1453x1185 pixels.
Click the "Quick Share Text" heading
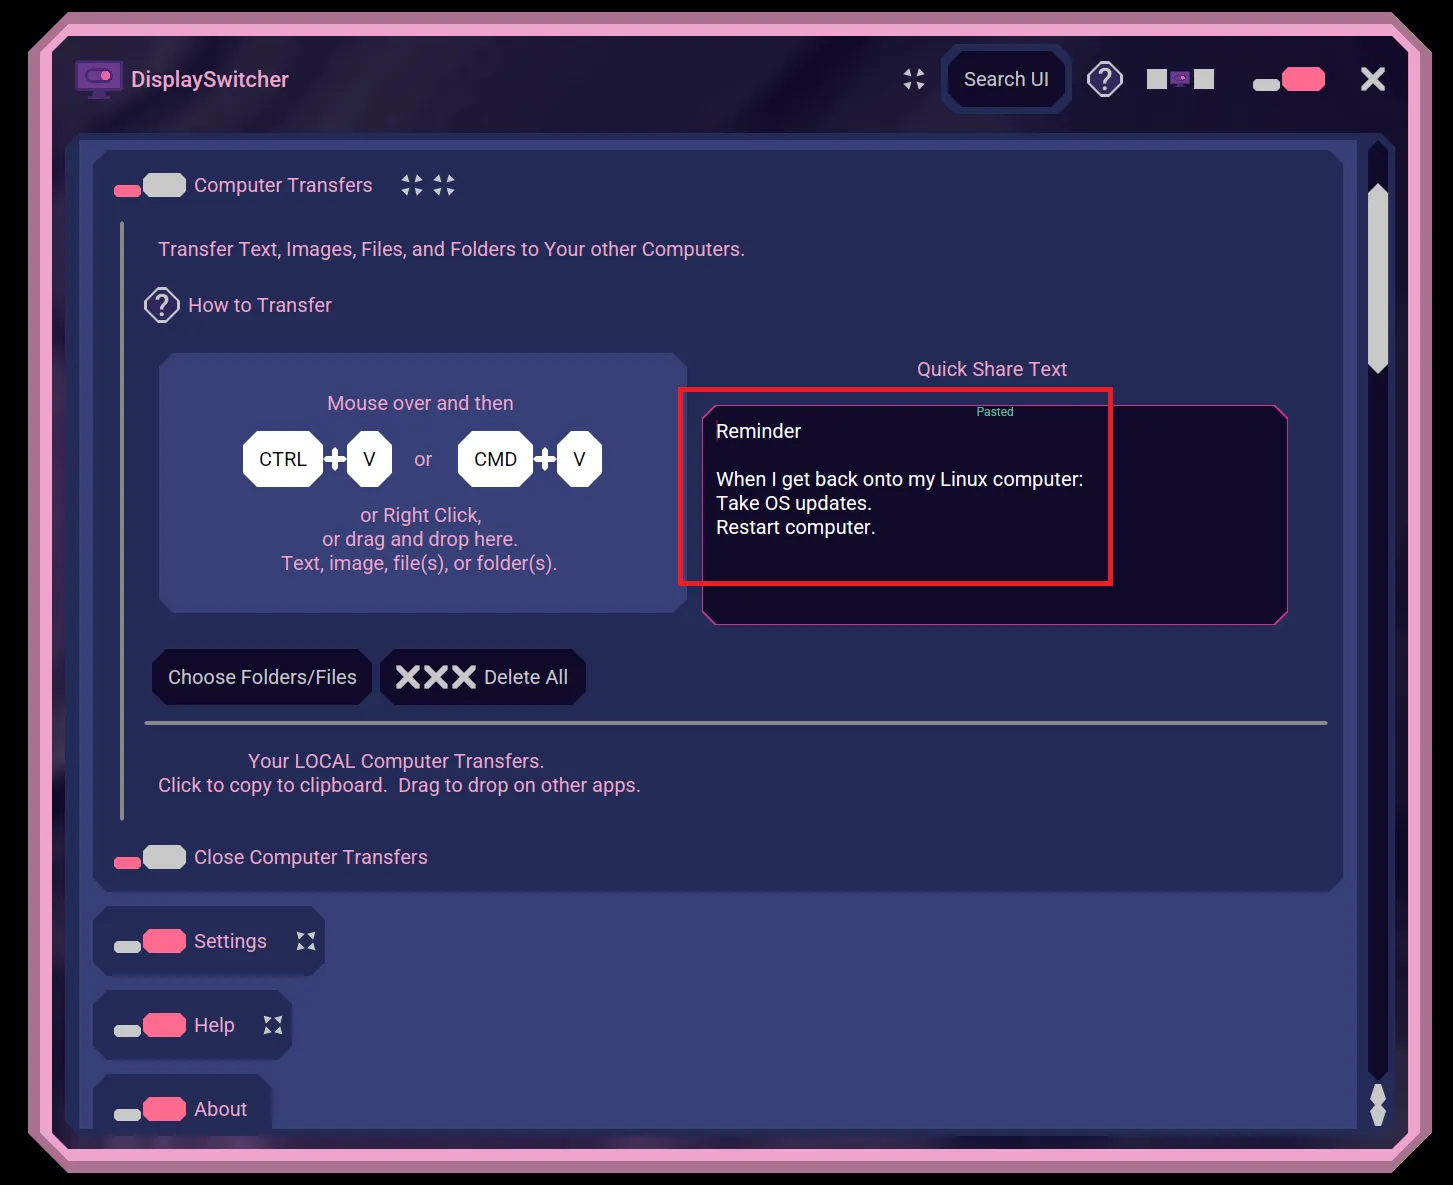pos(992,369)
